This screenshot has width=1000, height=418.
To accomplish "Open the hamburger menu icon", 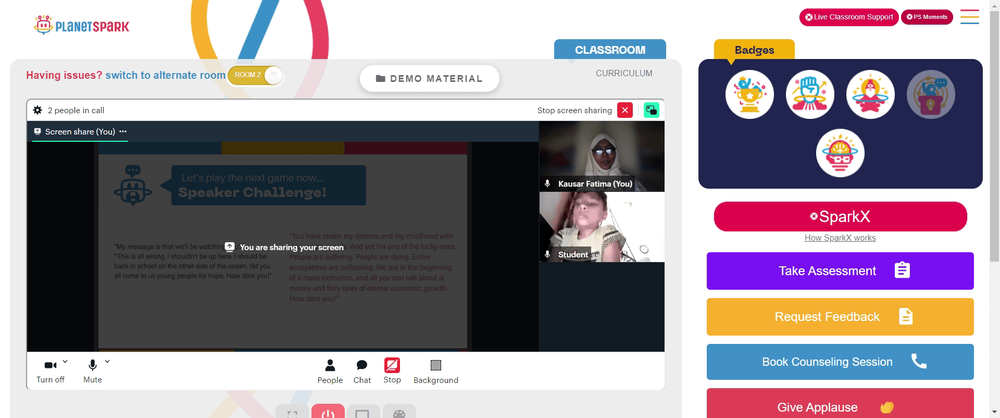I will tap(969, 17).
